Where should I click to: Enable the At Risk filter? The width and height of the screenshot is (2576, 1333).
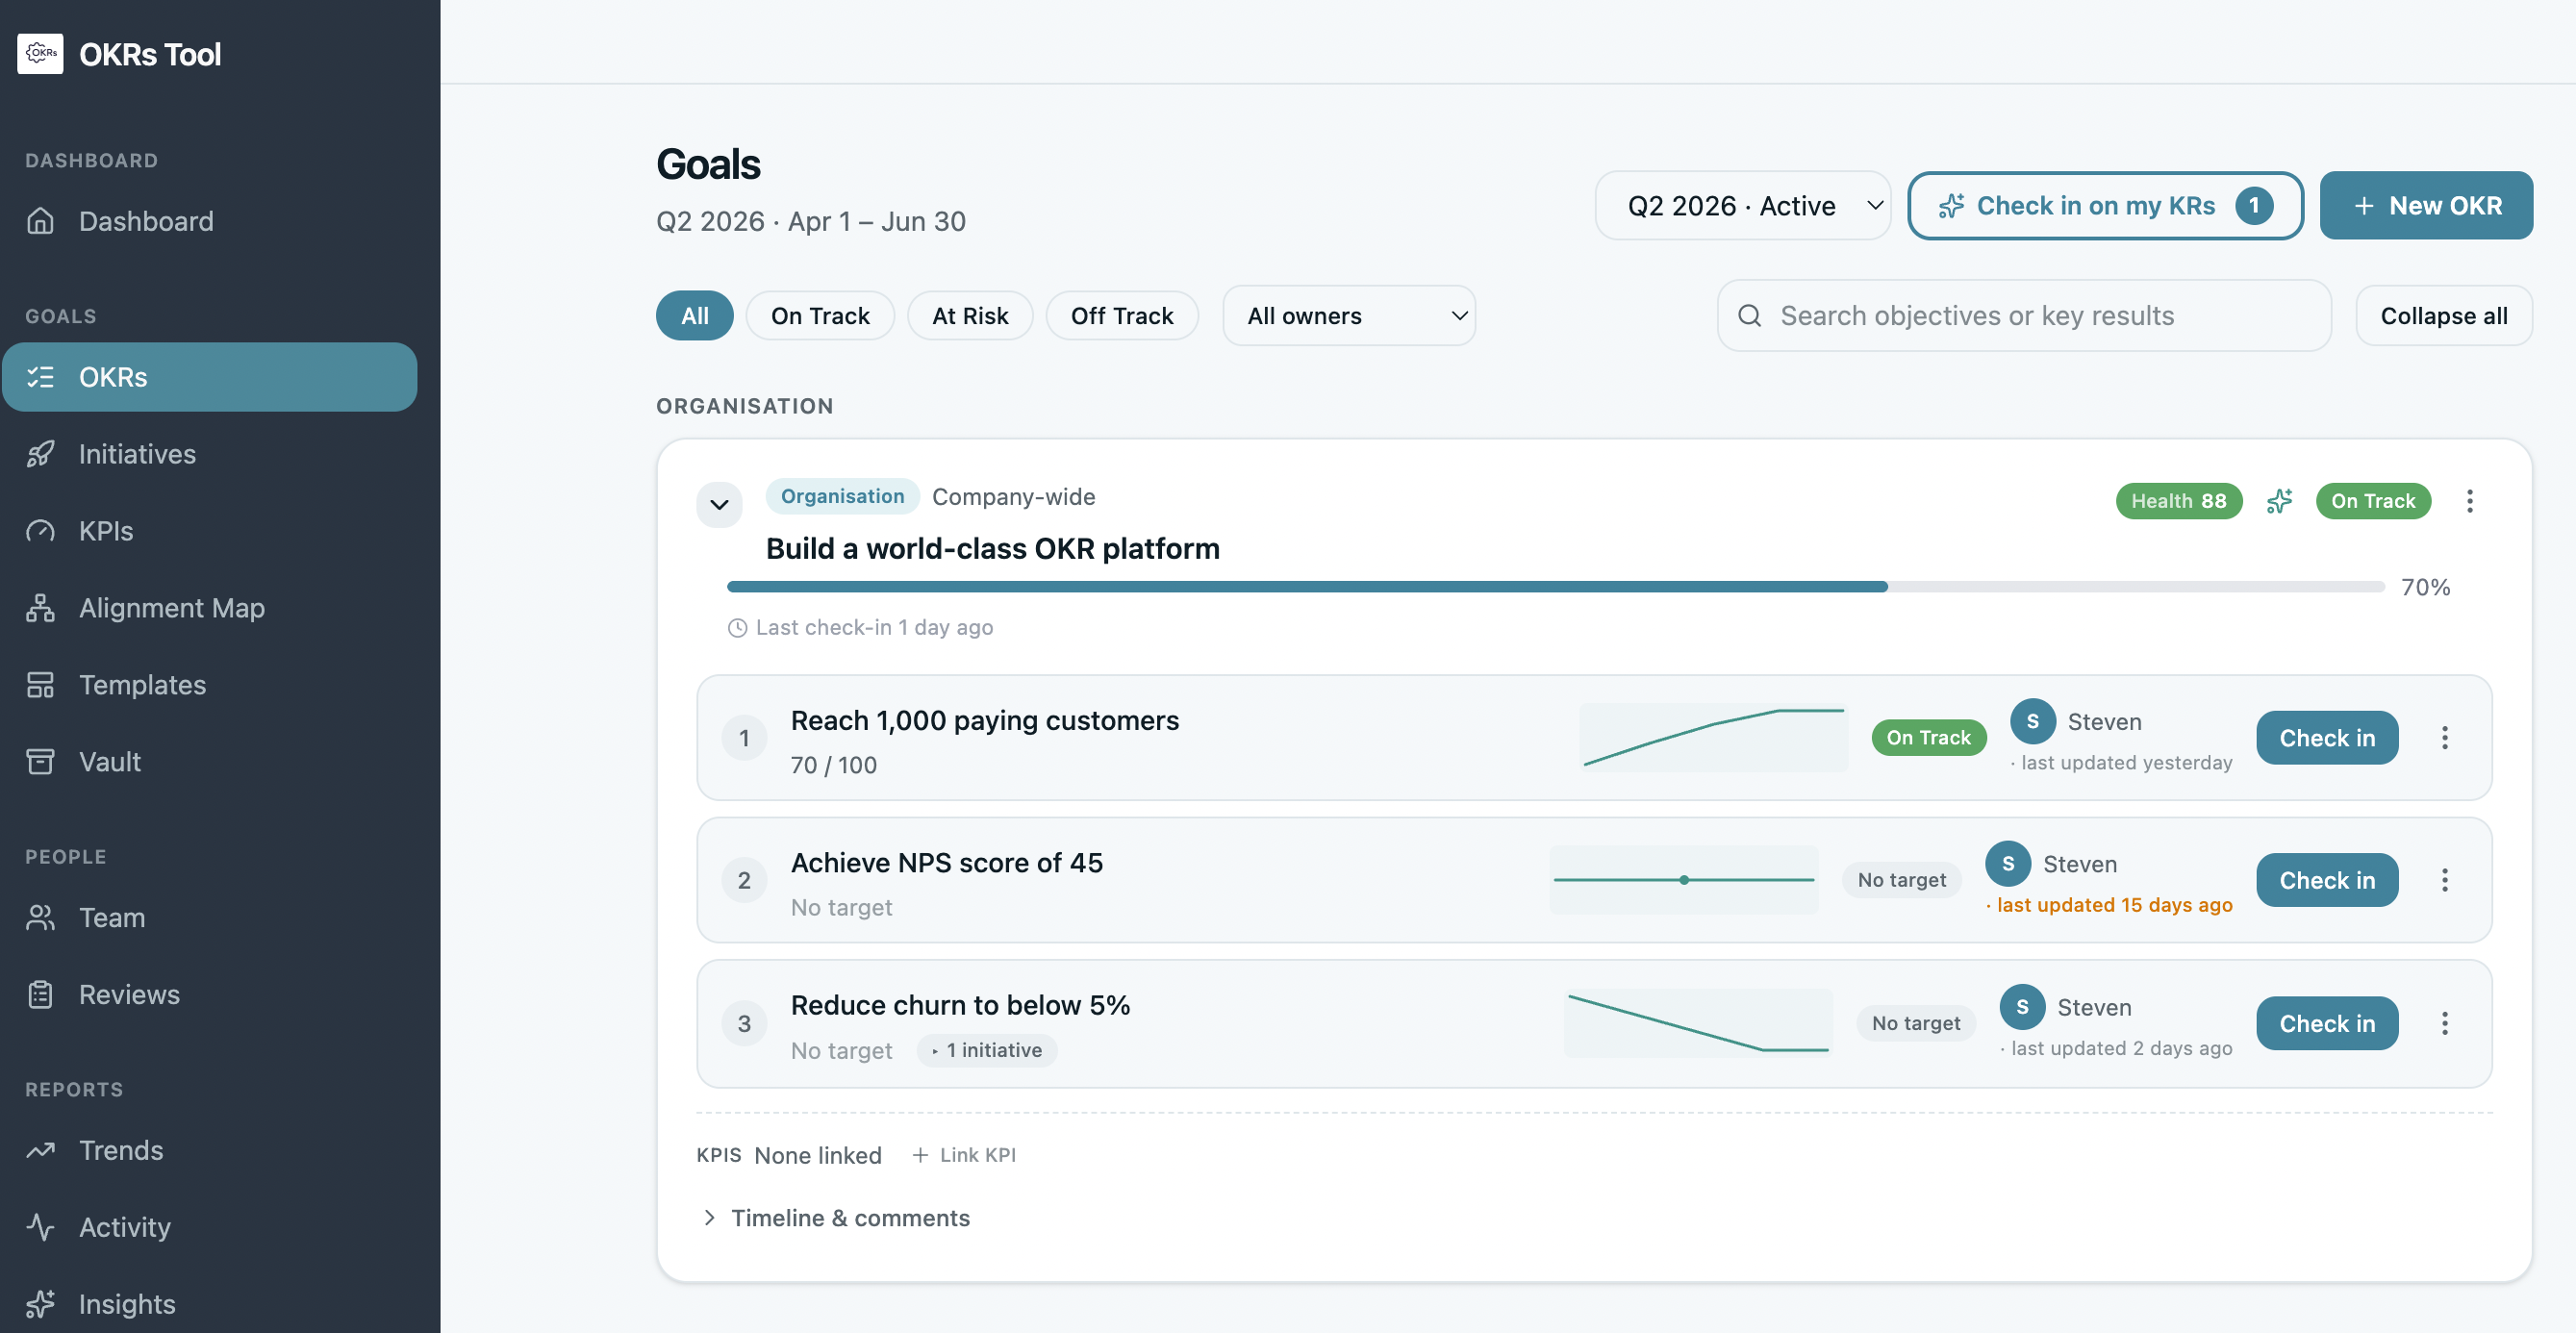(969, 315)
